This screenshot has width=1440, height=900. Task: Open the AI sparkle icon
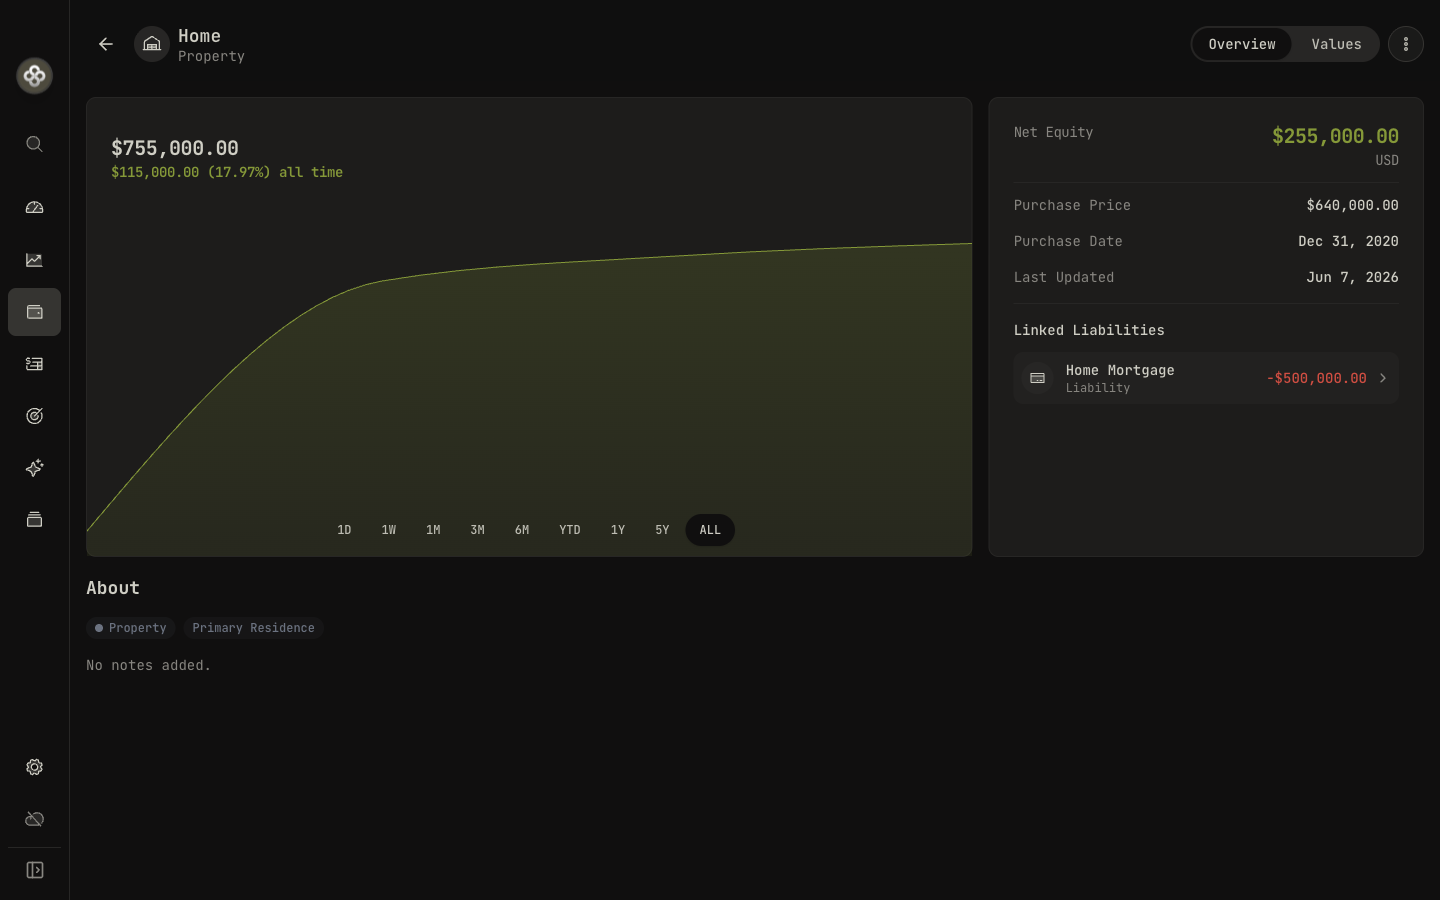click(34, 468)
